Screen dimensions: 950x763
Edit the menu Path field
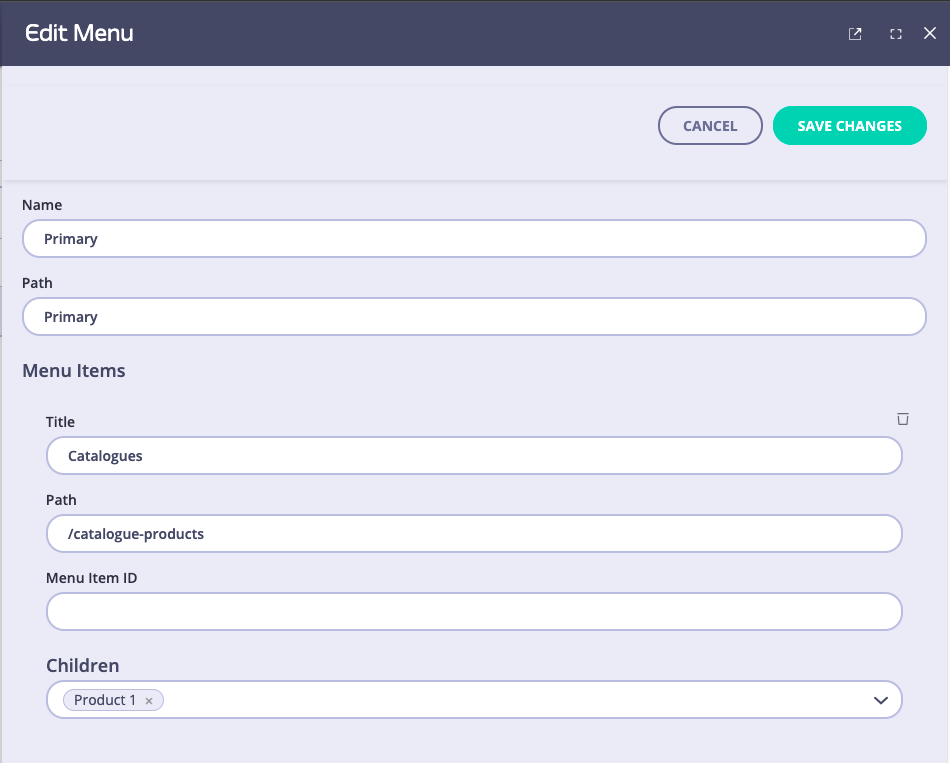(474, 316)
